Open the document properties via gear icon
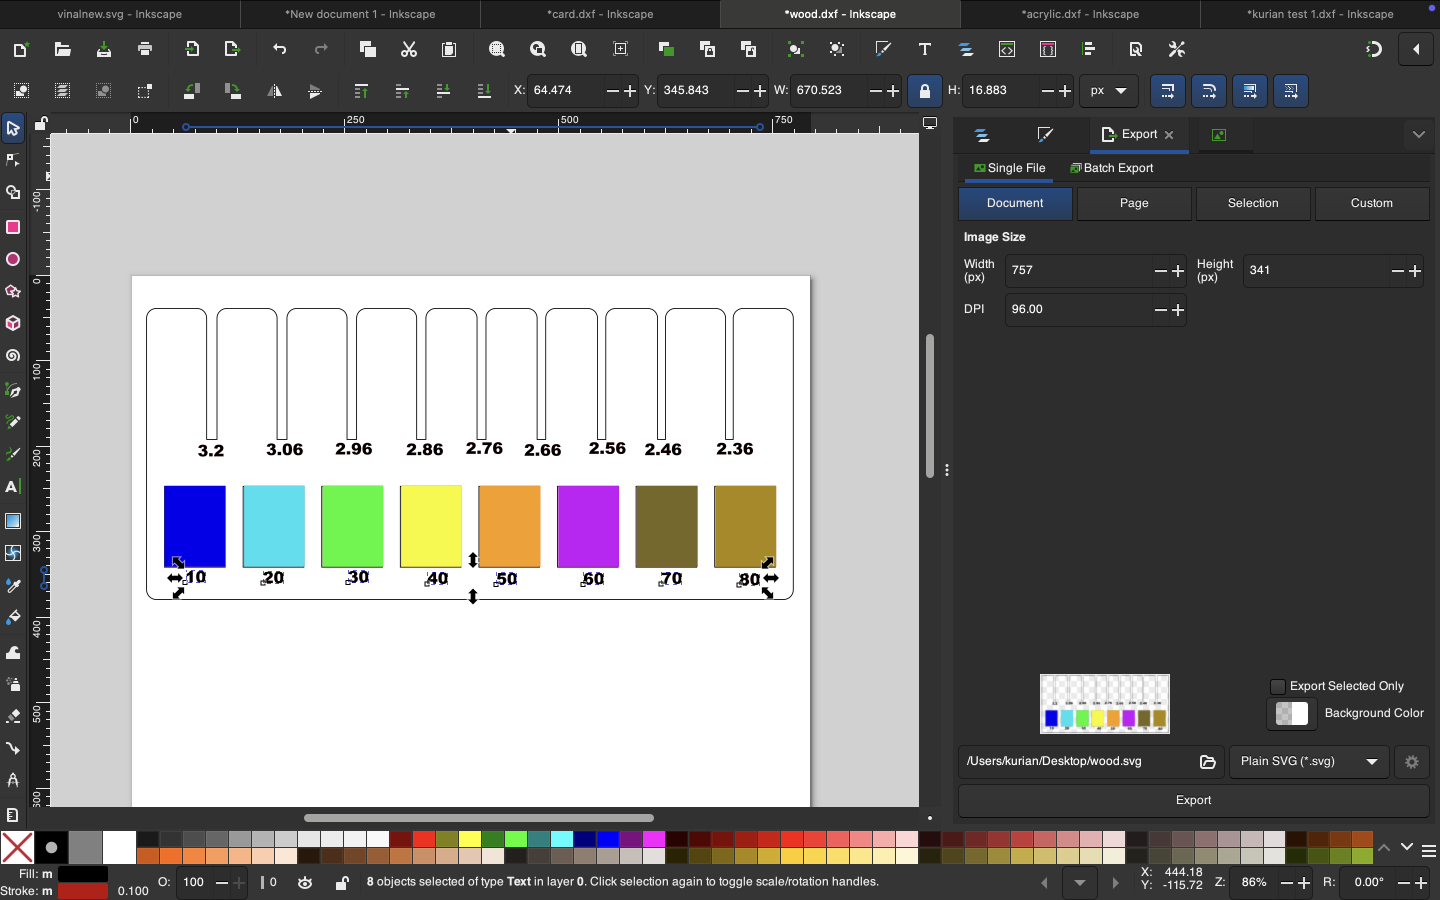Screen dimensions: 1440x900 pyautogui.click(x=1411, y=762)
